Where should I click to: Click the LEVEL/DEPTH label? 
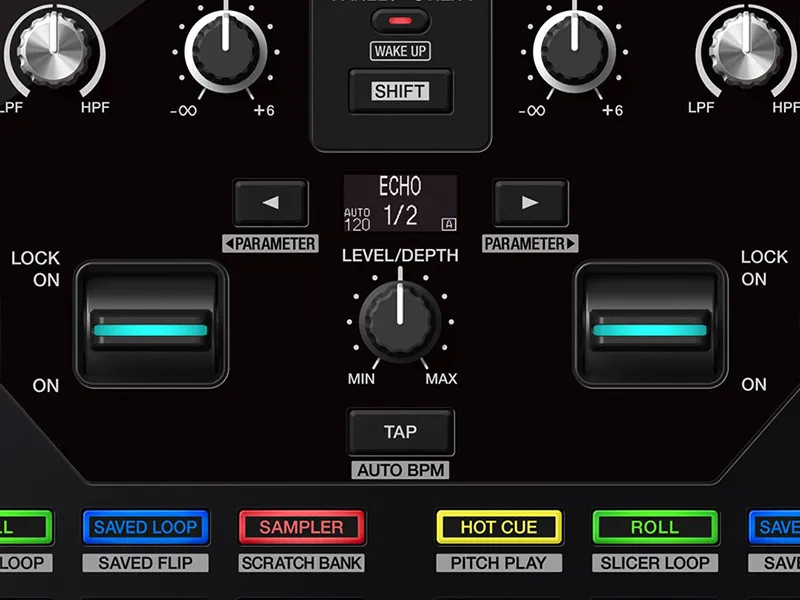coord(401,256)
